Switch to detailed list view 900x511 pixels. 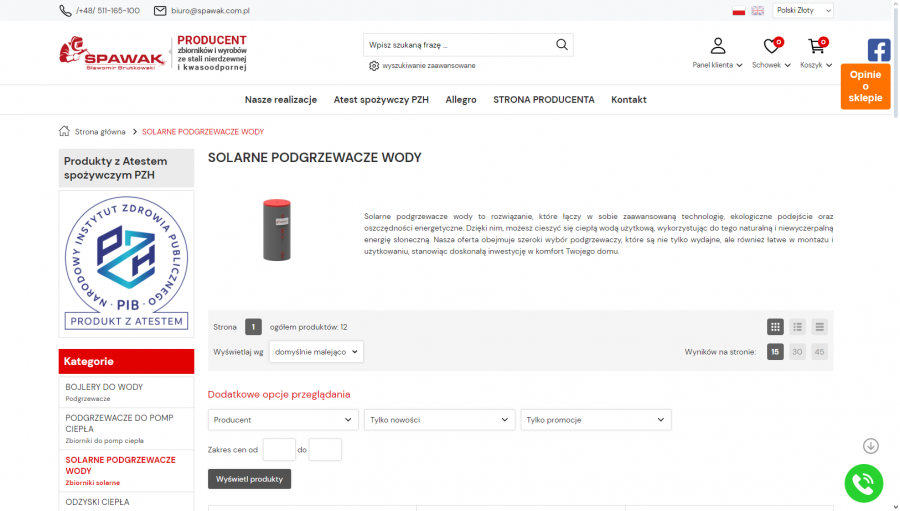coord(797,327)
